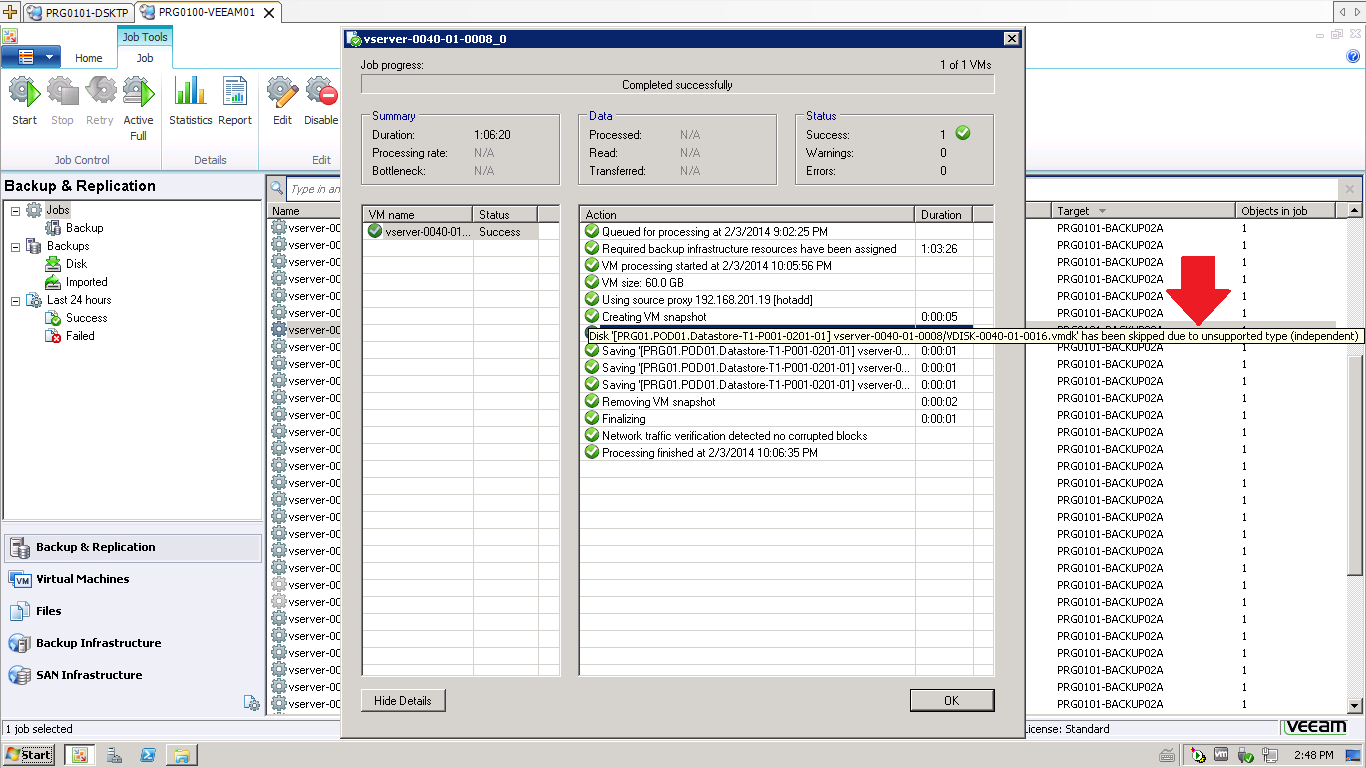The width and height of the screenshot is (1366, 768).
Task: Click the keyboard icon in system tray
Action: pyautogui.click(x=1167, y=755)
